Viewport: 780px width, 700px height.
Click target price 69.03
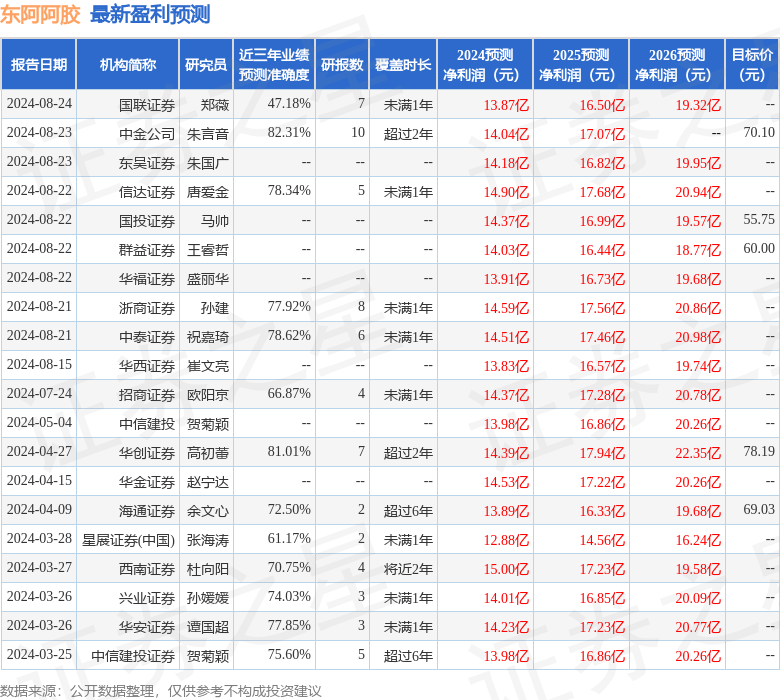(759, 510)
